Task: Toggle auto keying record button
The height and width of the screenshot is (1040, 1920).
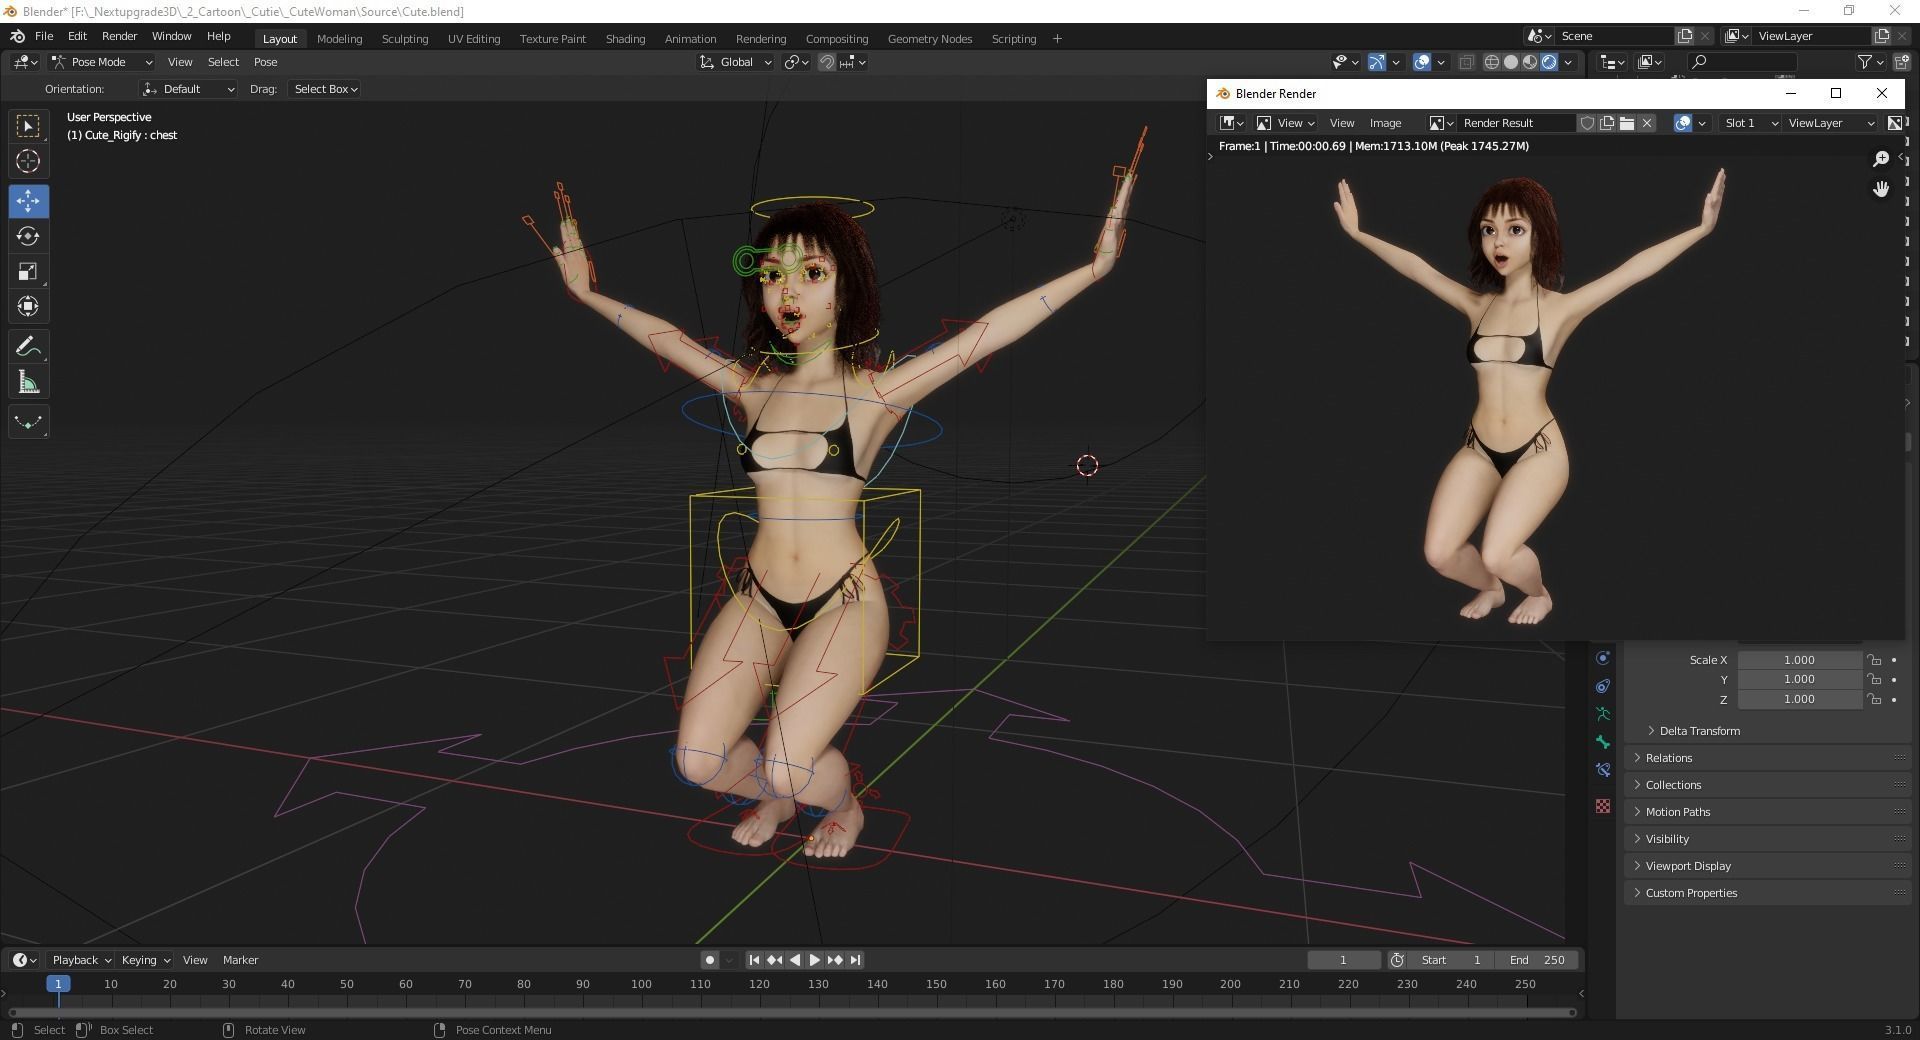Action: 710,960
